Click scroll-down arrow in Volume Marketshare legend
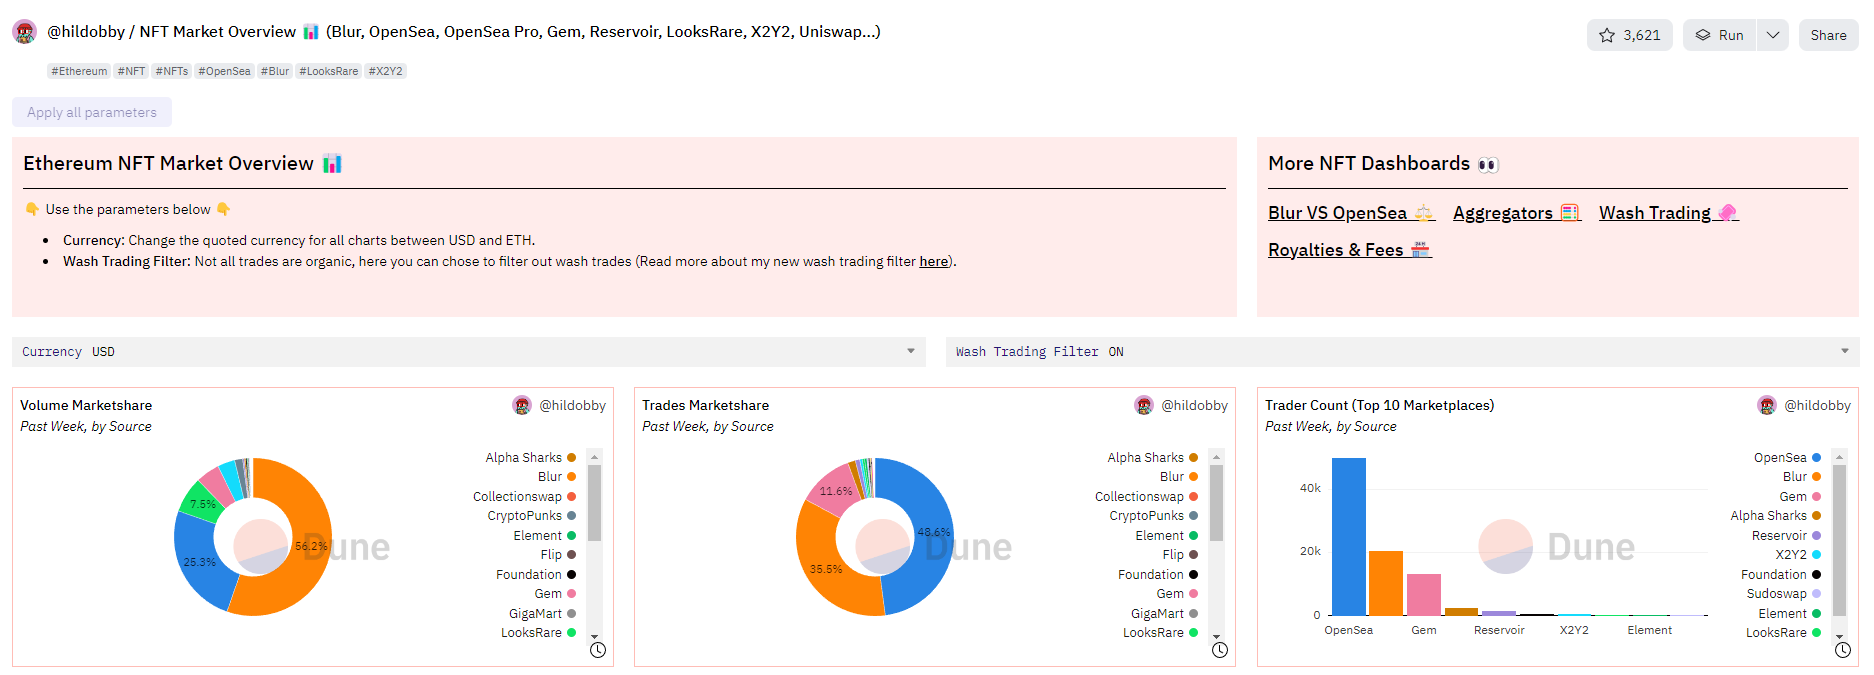The width and height of the screenshot is (1874, 675). (594, 637)
